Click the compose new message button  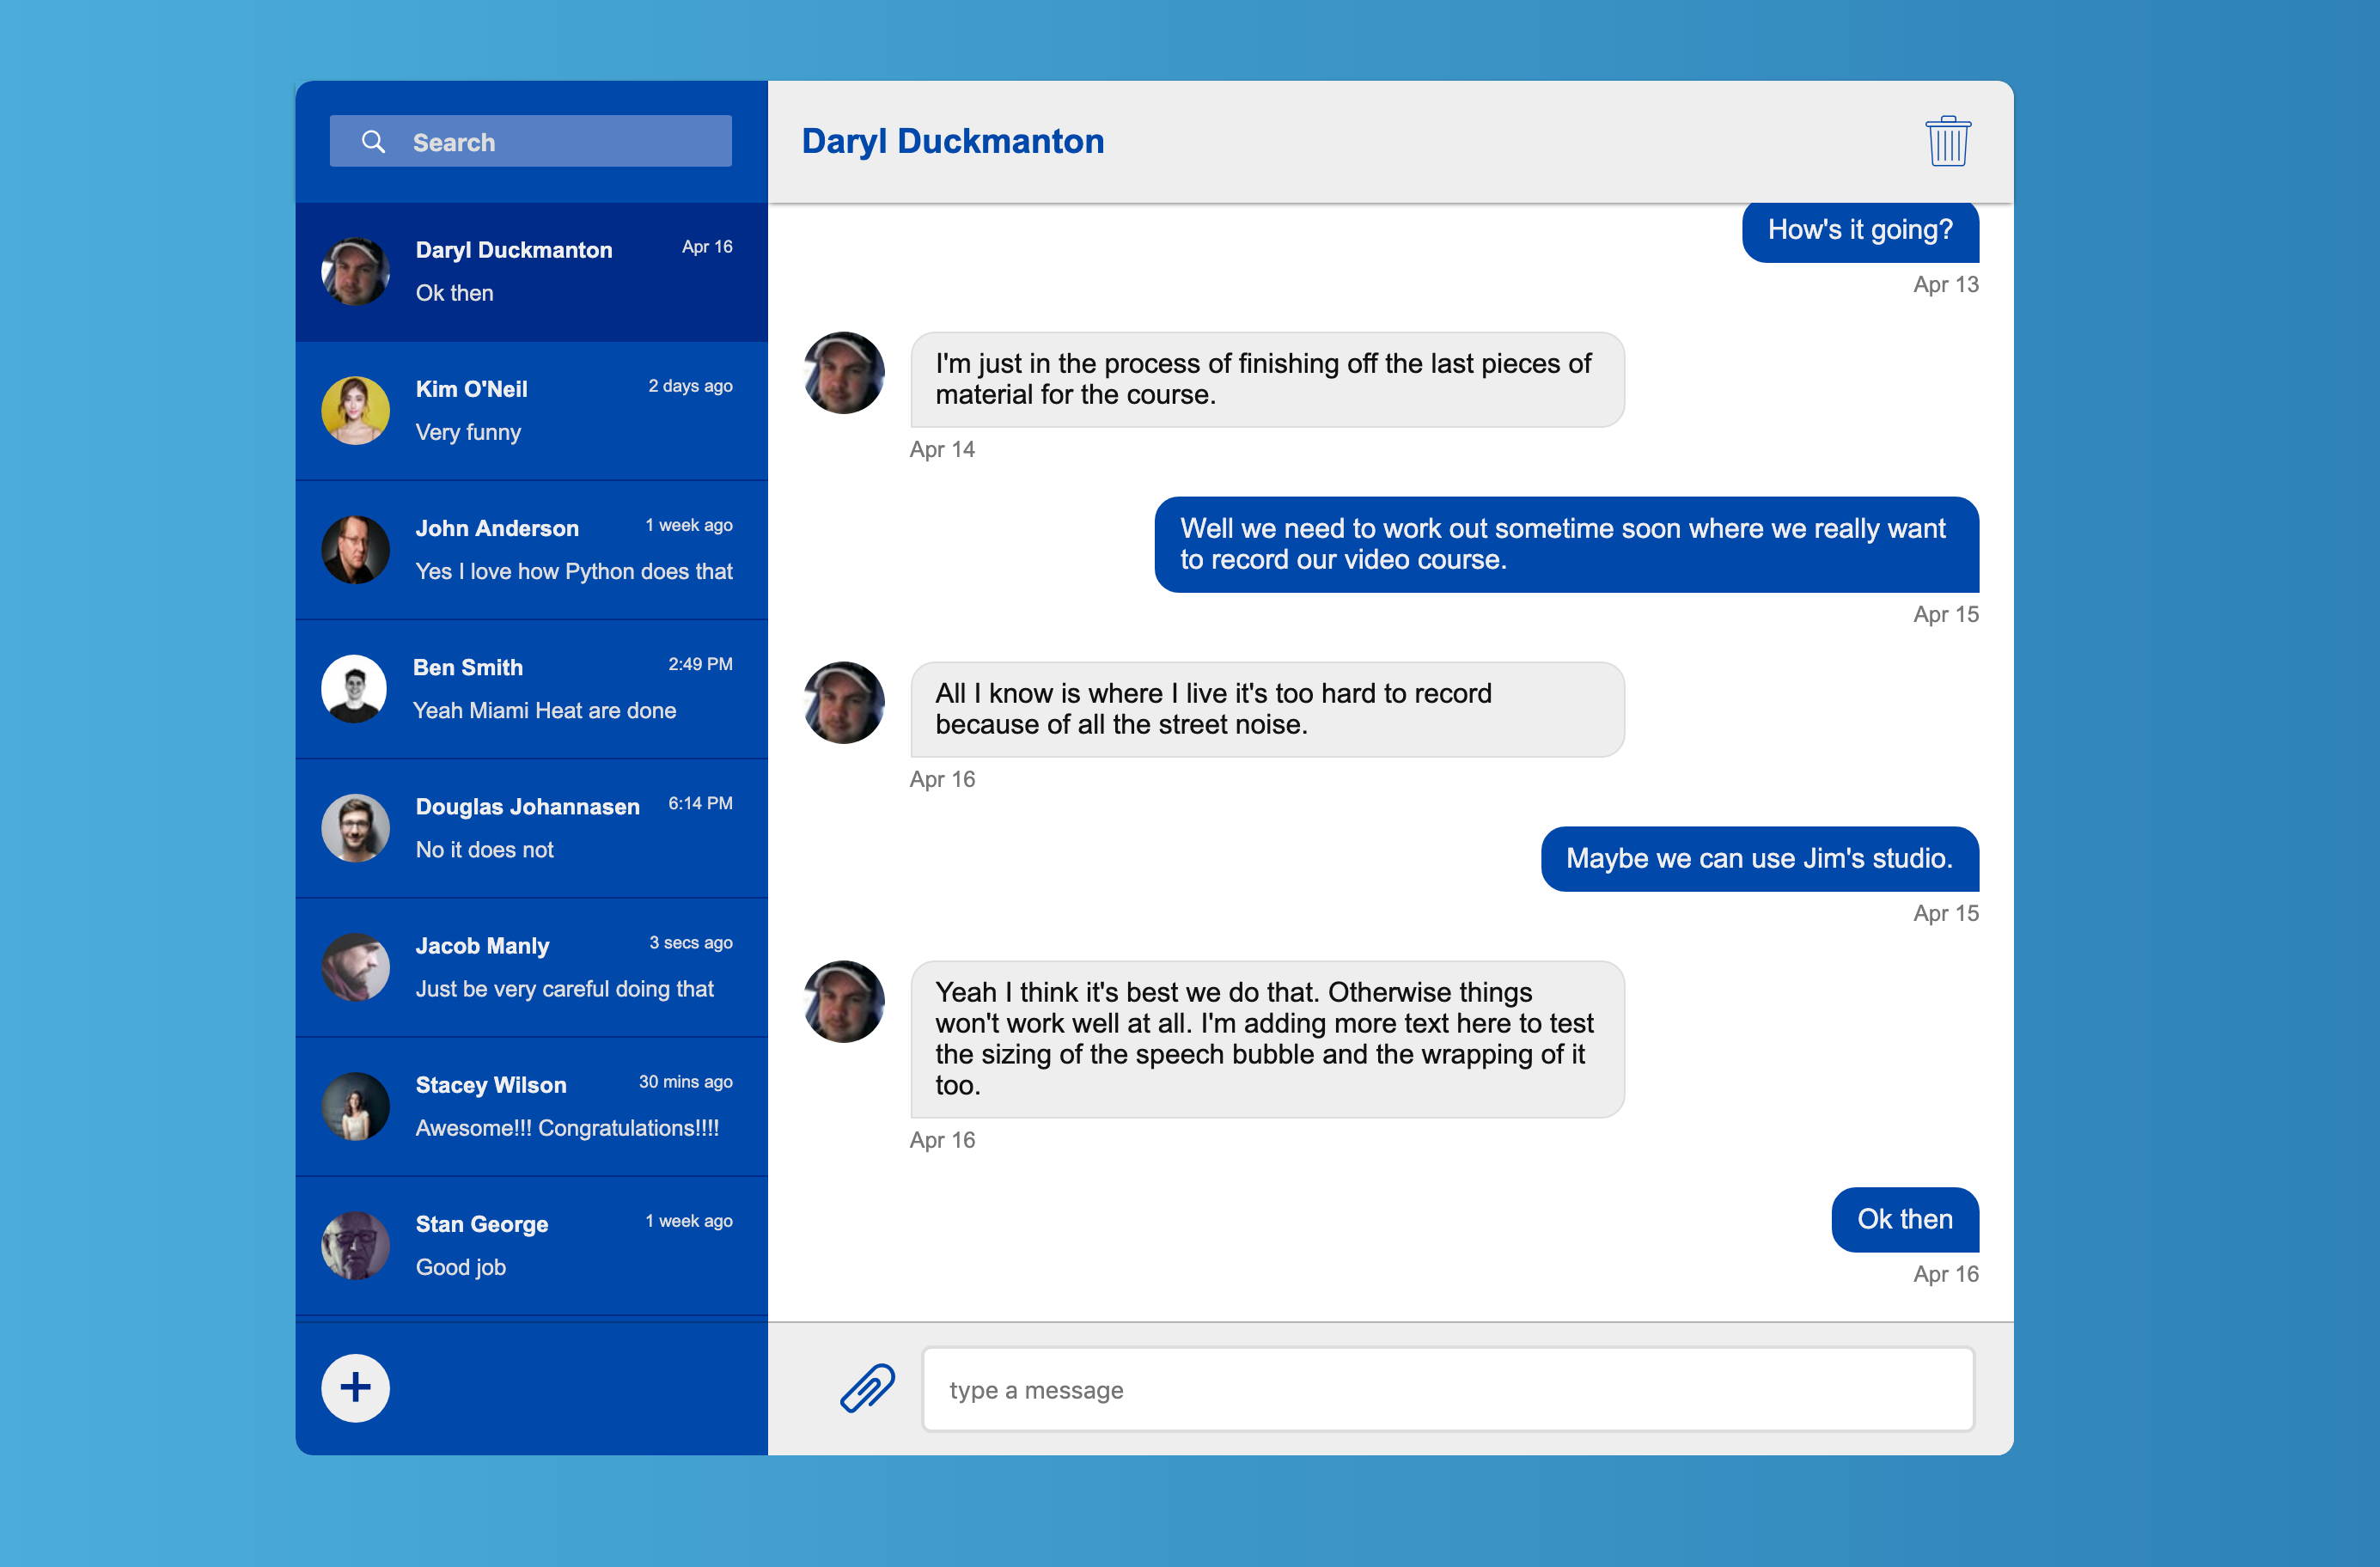(357, 1387)
